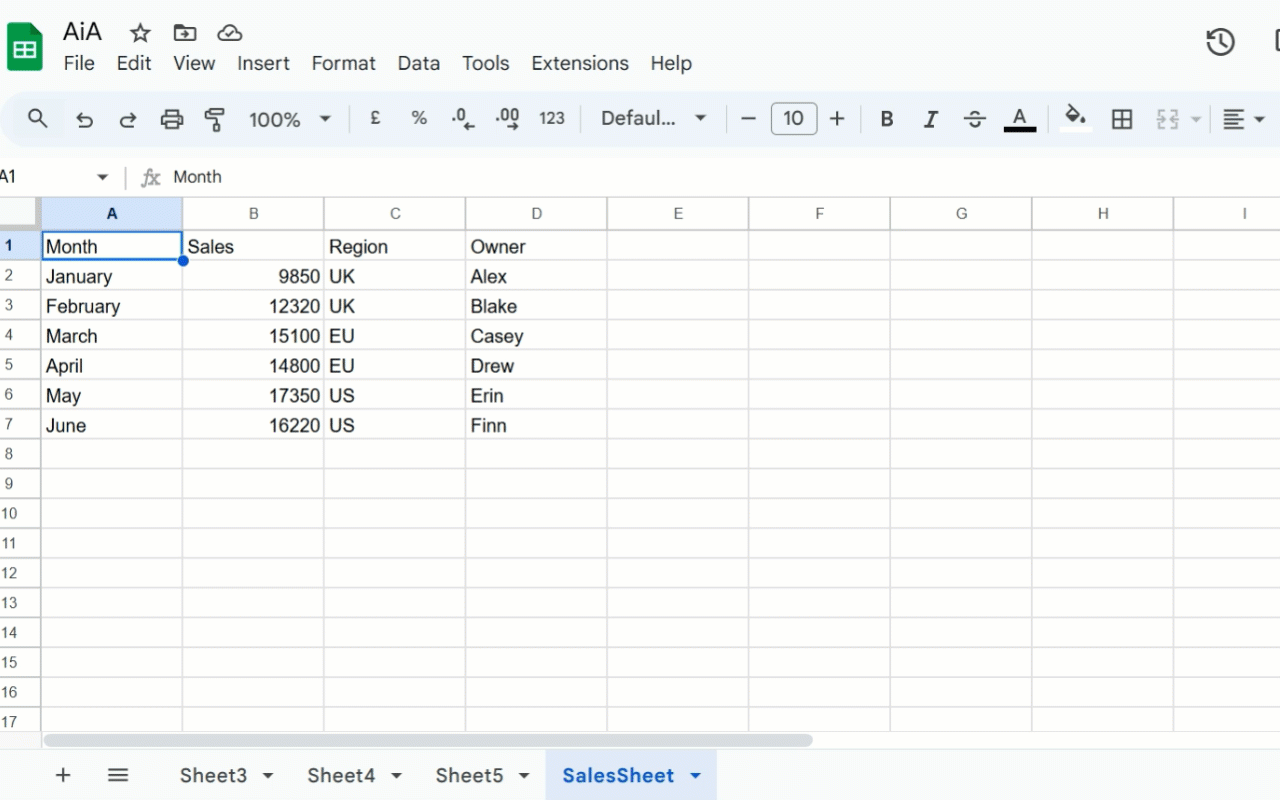Click the Print icon
The height and width of the screenshot is (800, 1280).
pos(171,118)
